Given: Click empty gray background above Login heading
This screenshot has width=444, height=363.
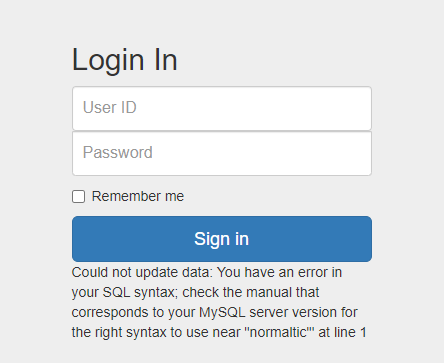Looking at the screenshot, I should (222, 20).
